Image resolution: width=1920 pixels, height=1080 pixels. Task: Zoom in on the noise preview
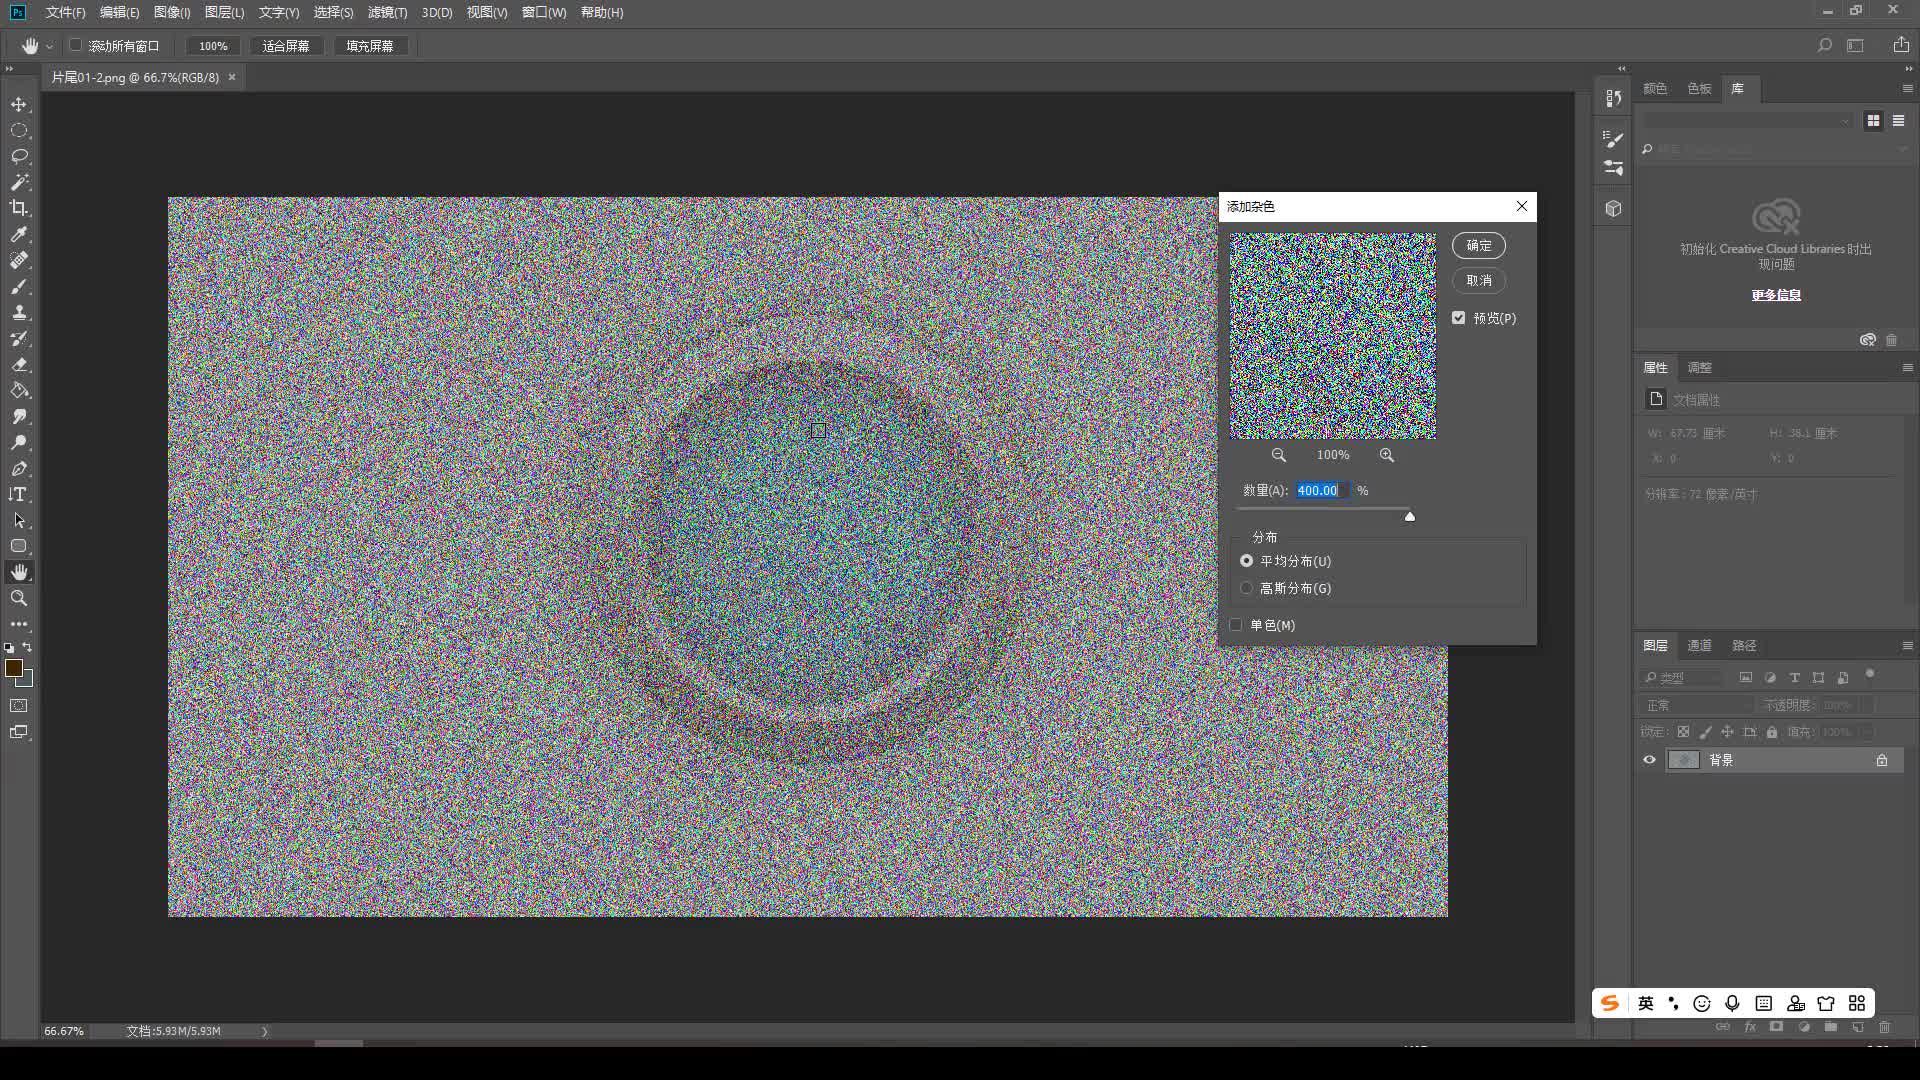point(1386,455)
